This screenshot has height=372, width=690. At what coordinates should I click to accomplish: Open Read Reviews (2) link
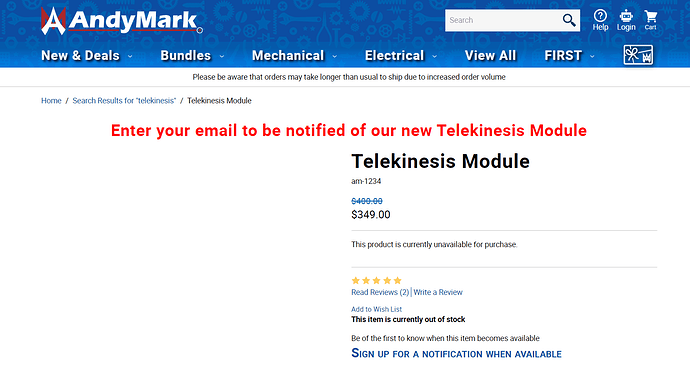point(380,292)
